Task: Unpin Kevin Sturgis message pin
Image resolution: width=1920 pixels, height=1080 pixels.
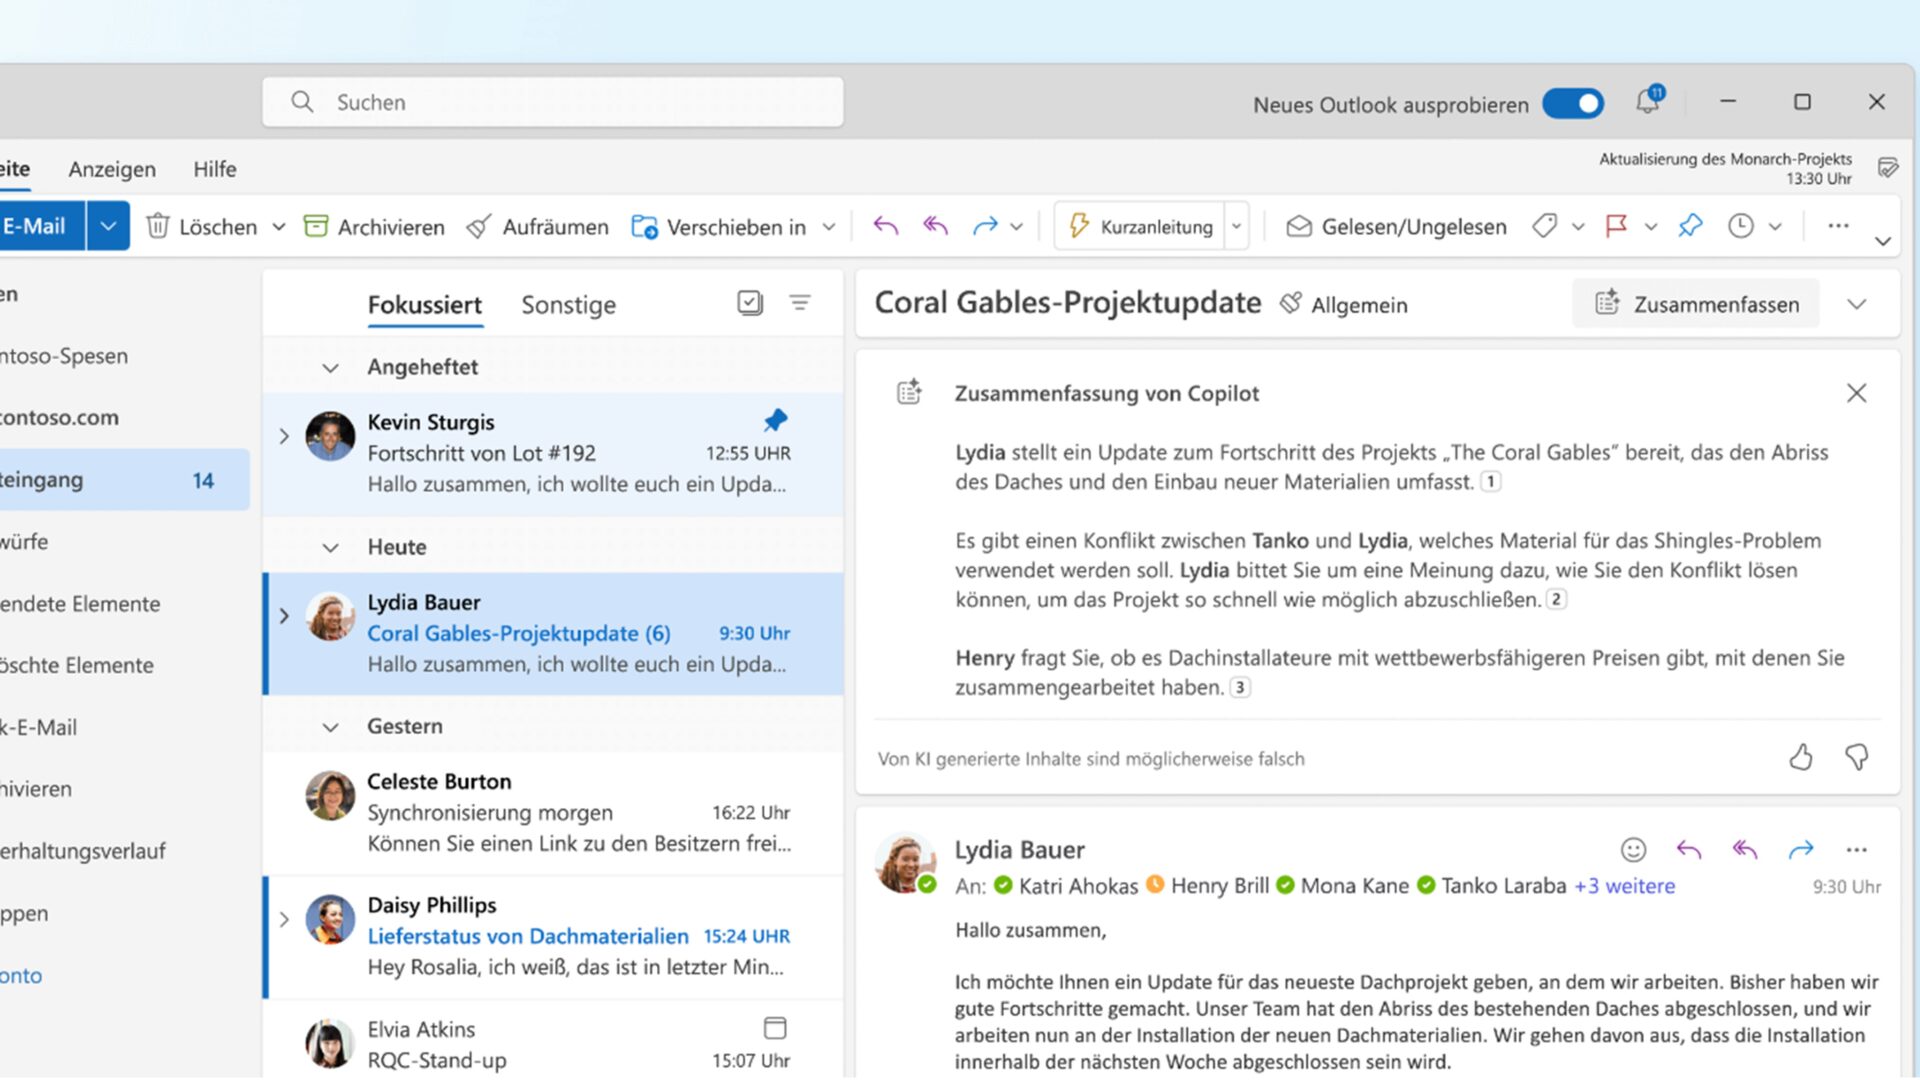Action: point(775,420)
